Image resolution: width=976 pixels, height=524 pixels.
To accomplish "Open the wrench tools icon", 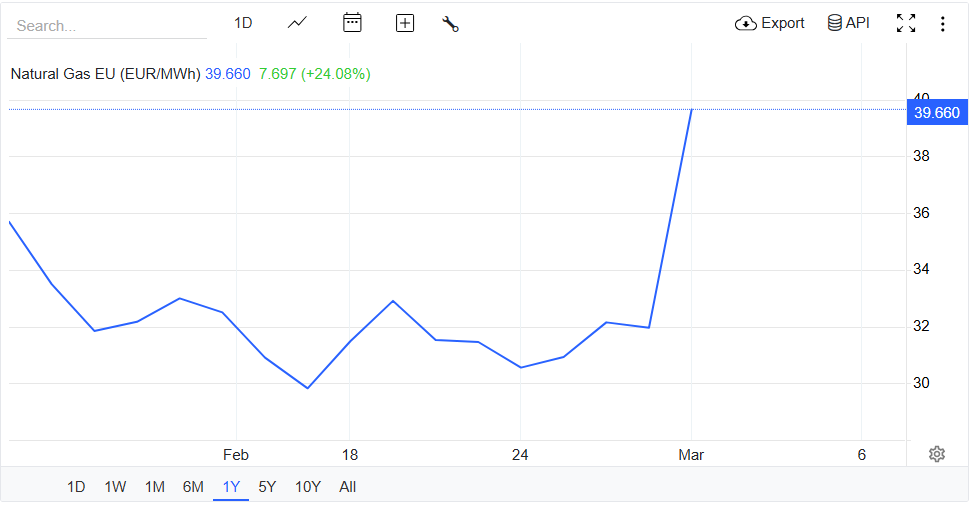I will pos(450,24).
